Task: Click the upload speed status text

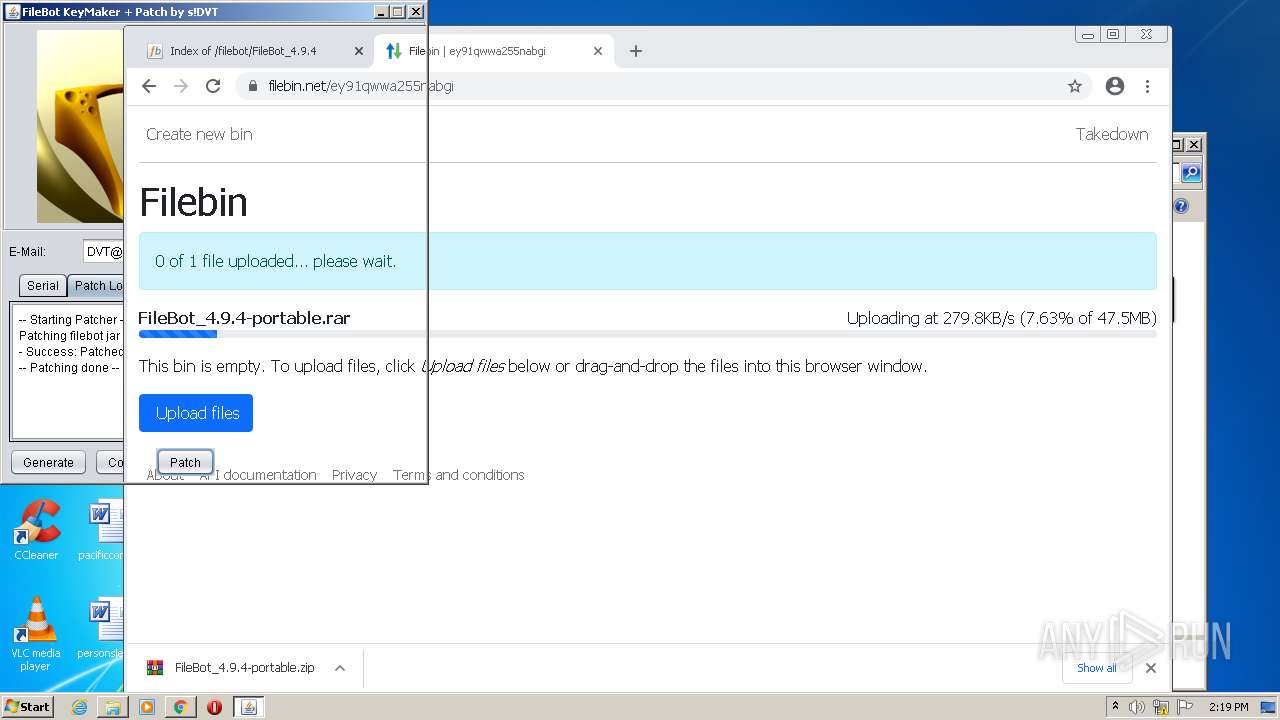Action: click(x=1001, y=318)
